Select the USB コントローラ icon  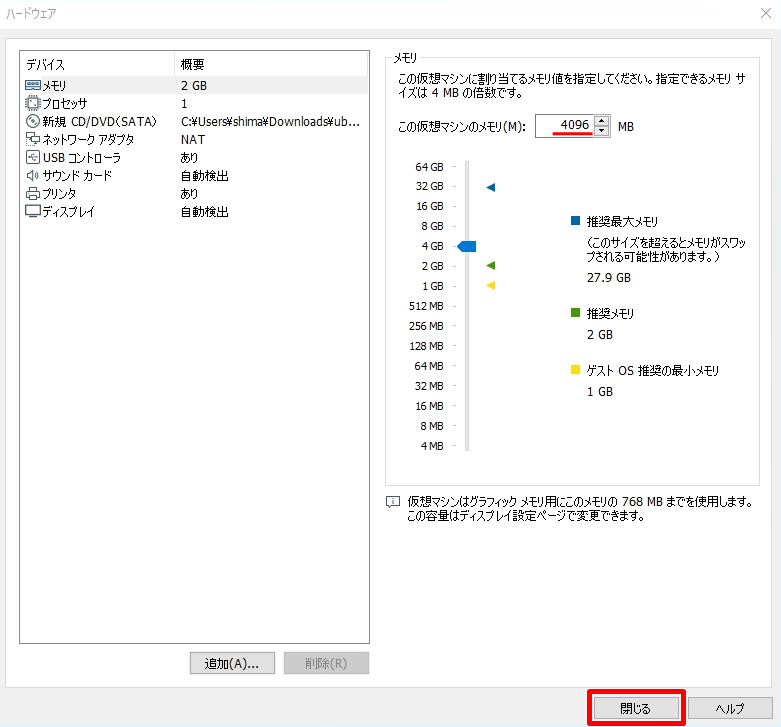point(33,157)
